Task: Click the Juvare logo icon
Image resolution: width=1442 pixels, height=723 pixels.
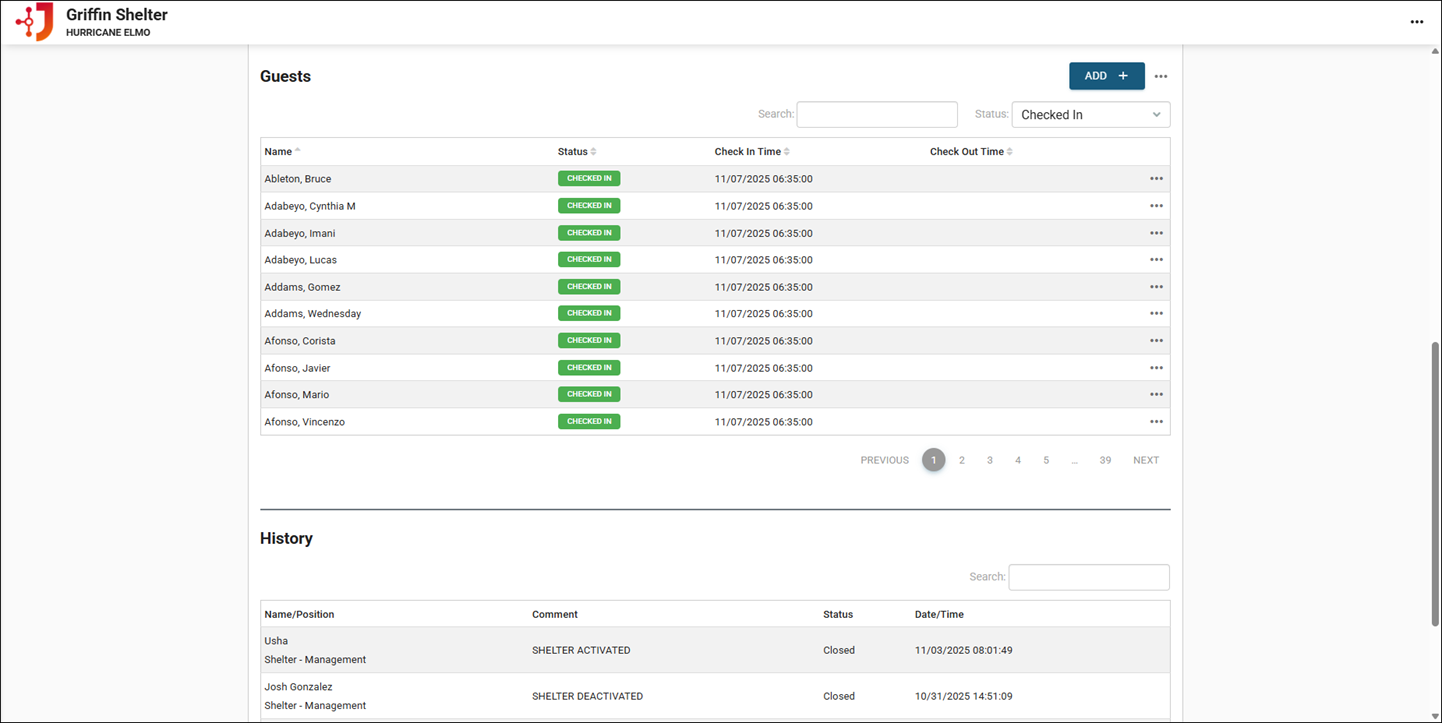Action: [35, 22]
